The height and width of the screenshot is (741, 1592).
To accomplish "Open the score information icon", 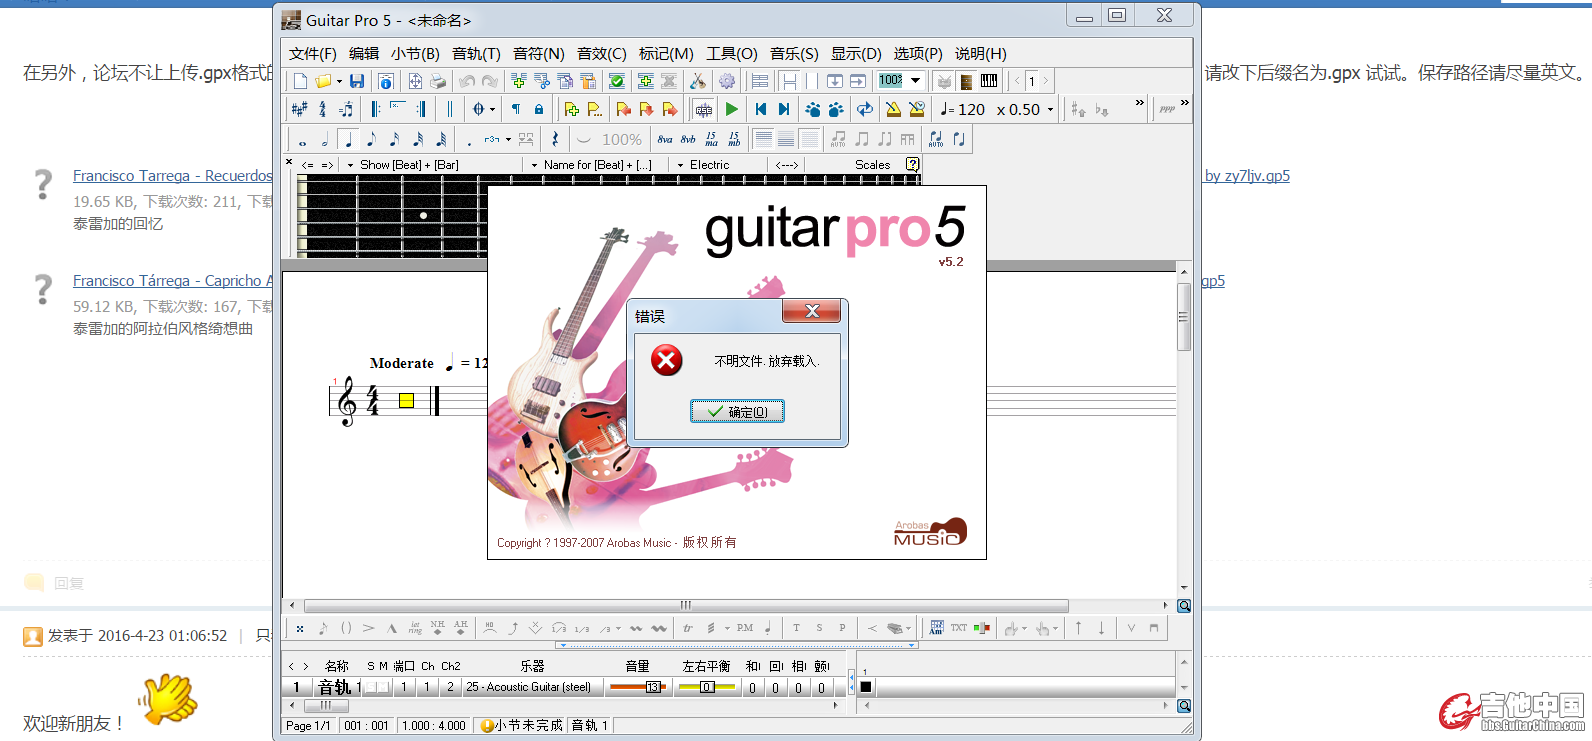I will 385,81.
